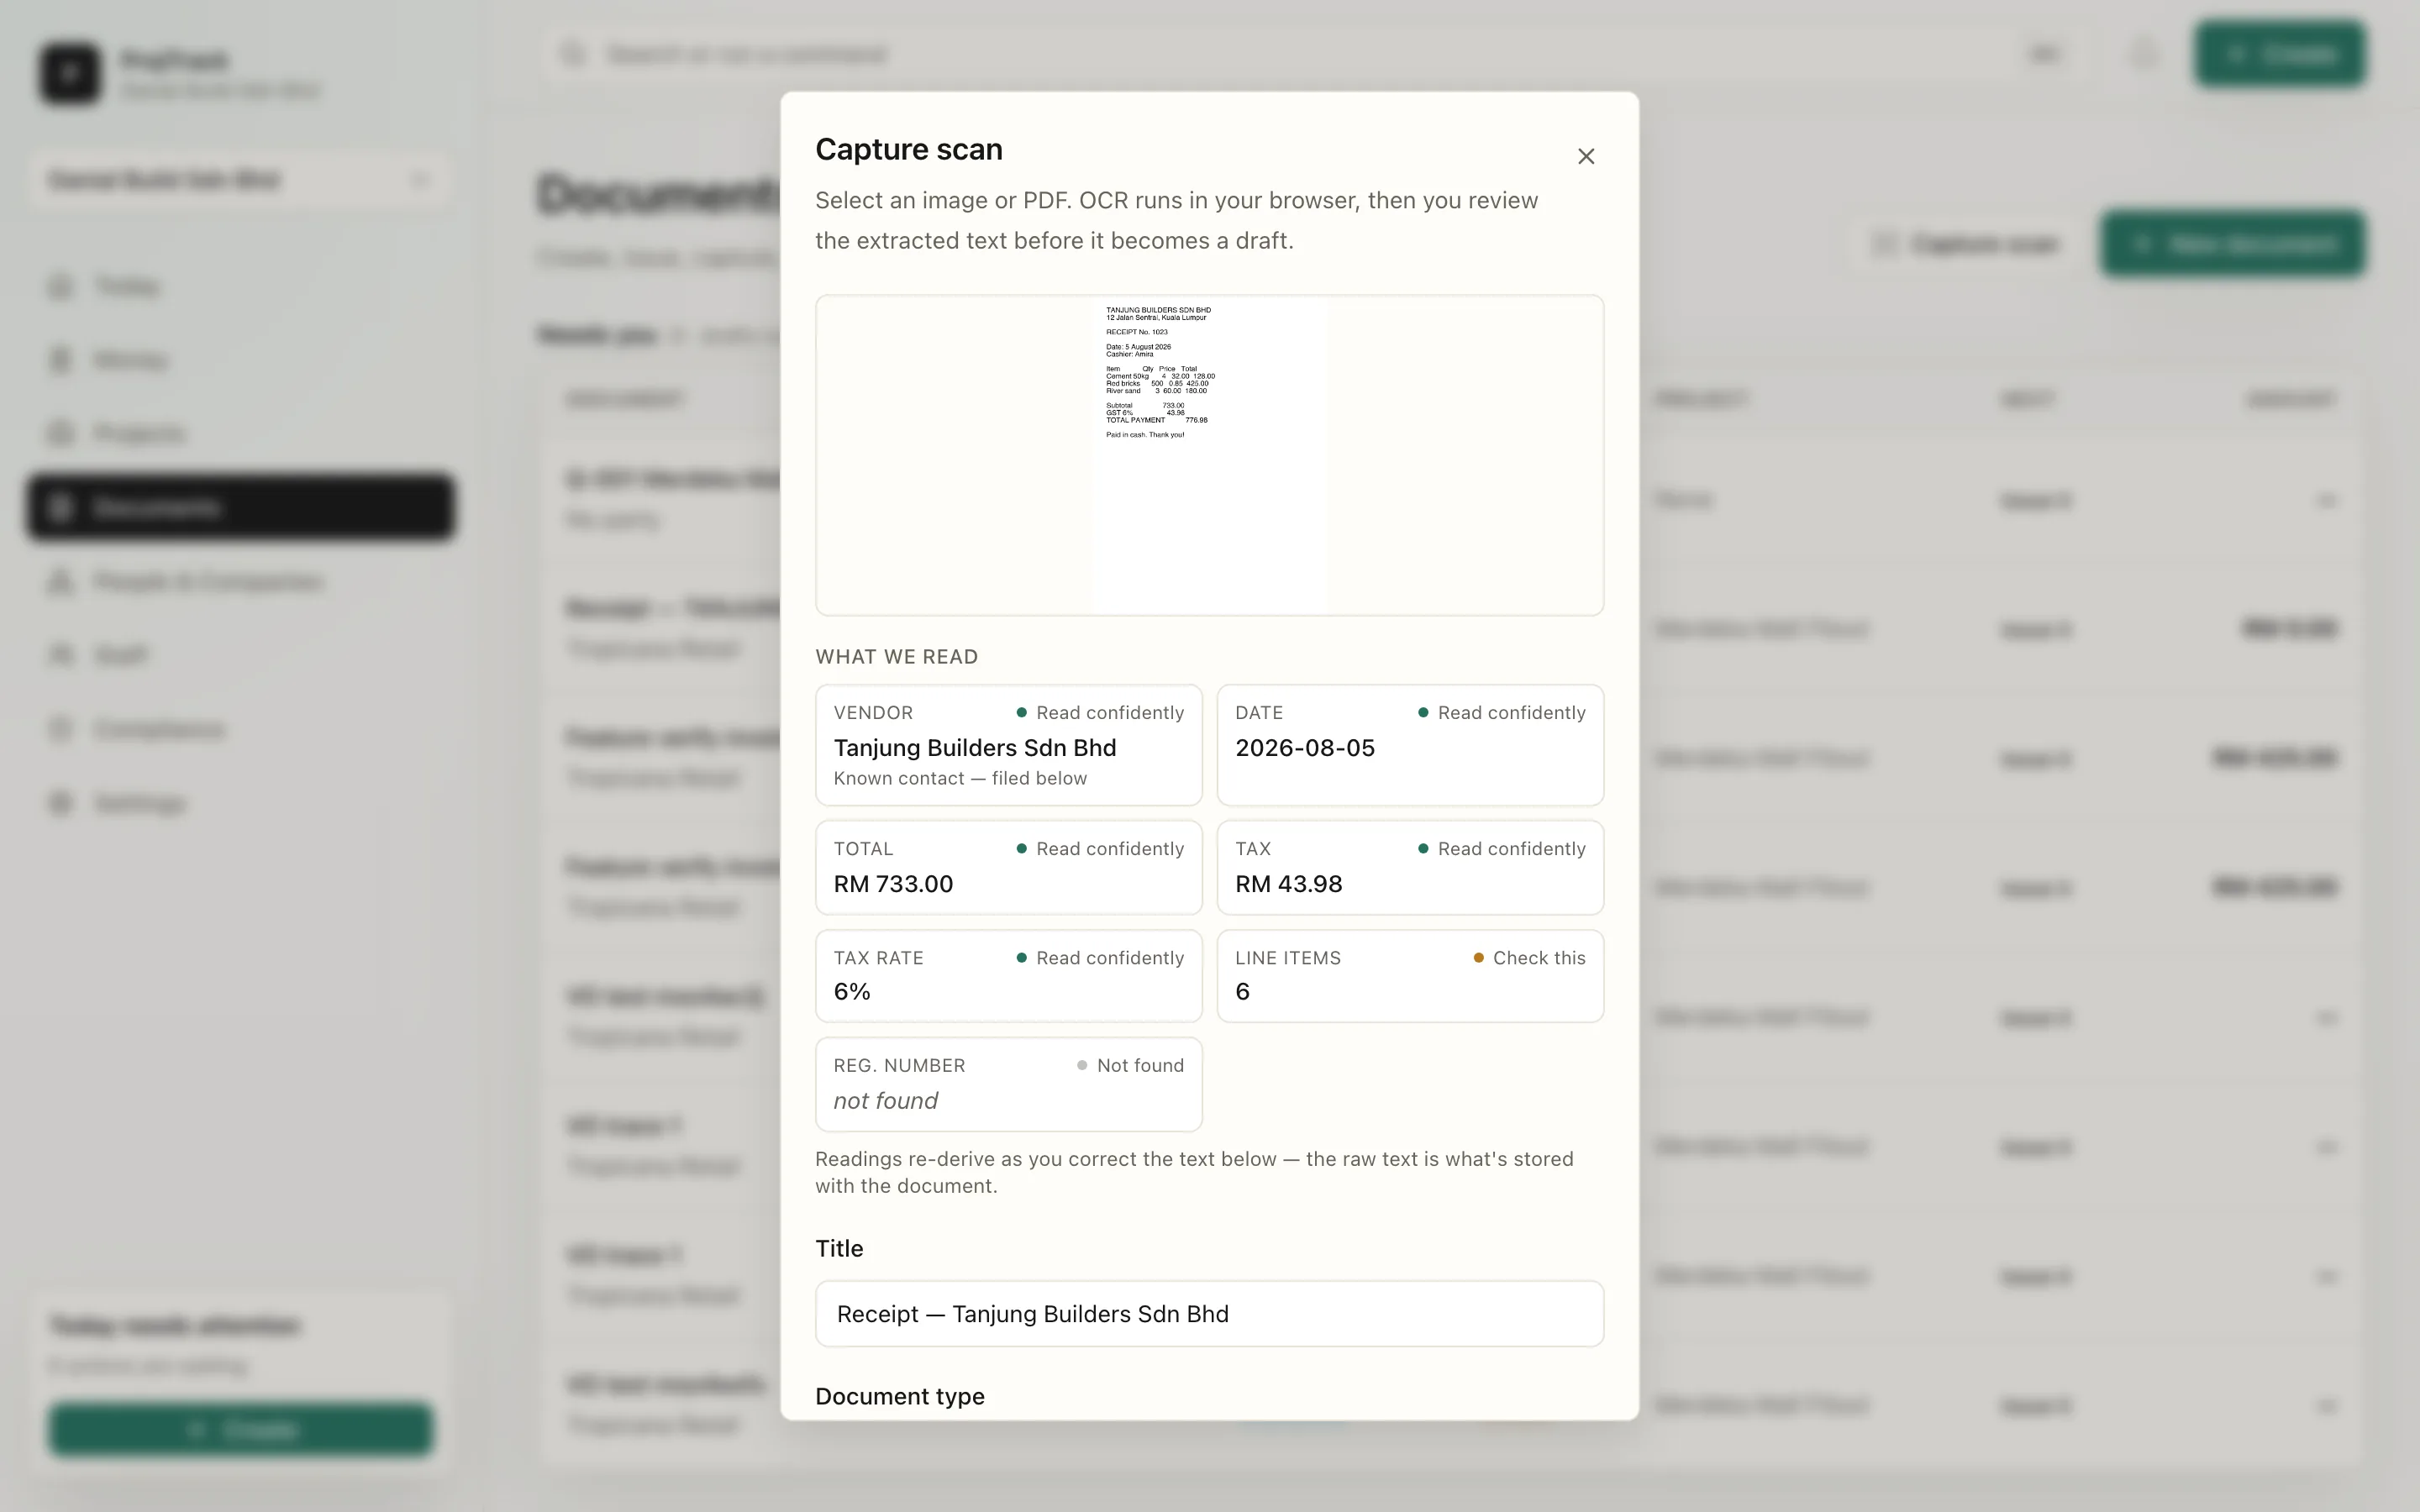Click Known contact — filed below note
Image resolution: width=2420 pixels, height=1512 pixels.
point(960,778)
